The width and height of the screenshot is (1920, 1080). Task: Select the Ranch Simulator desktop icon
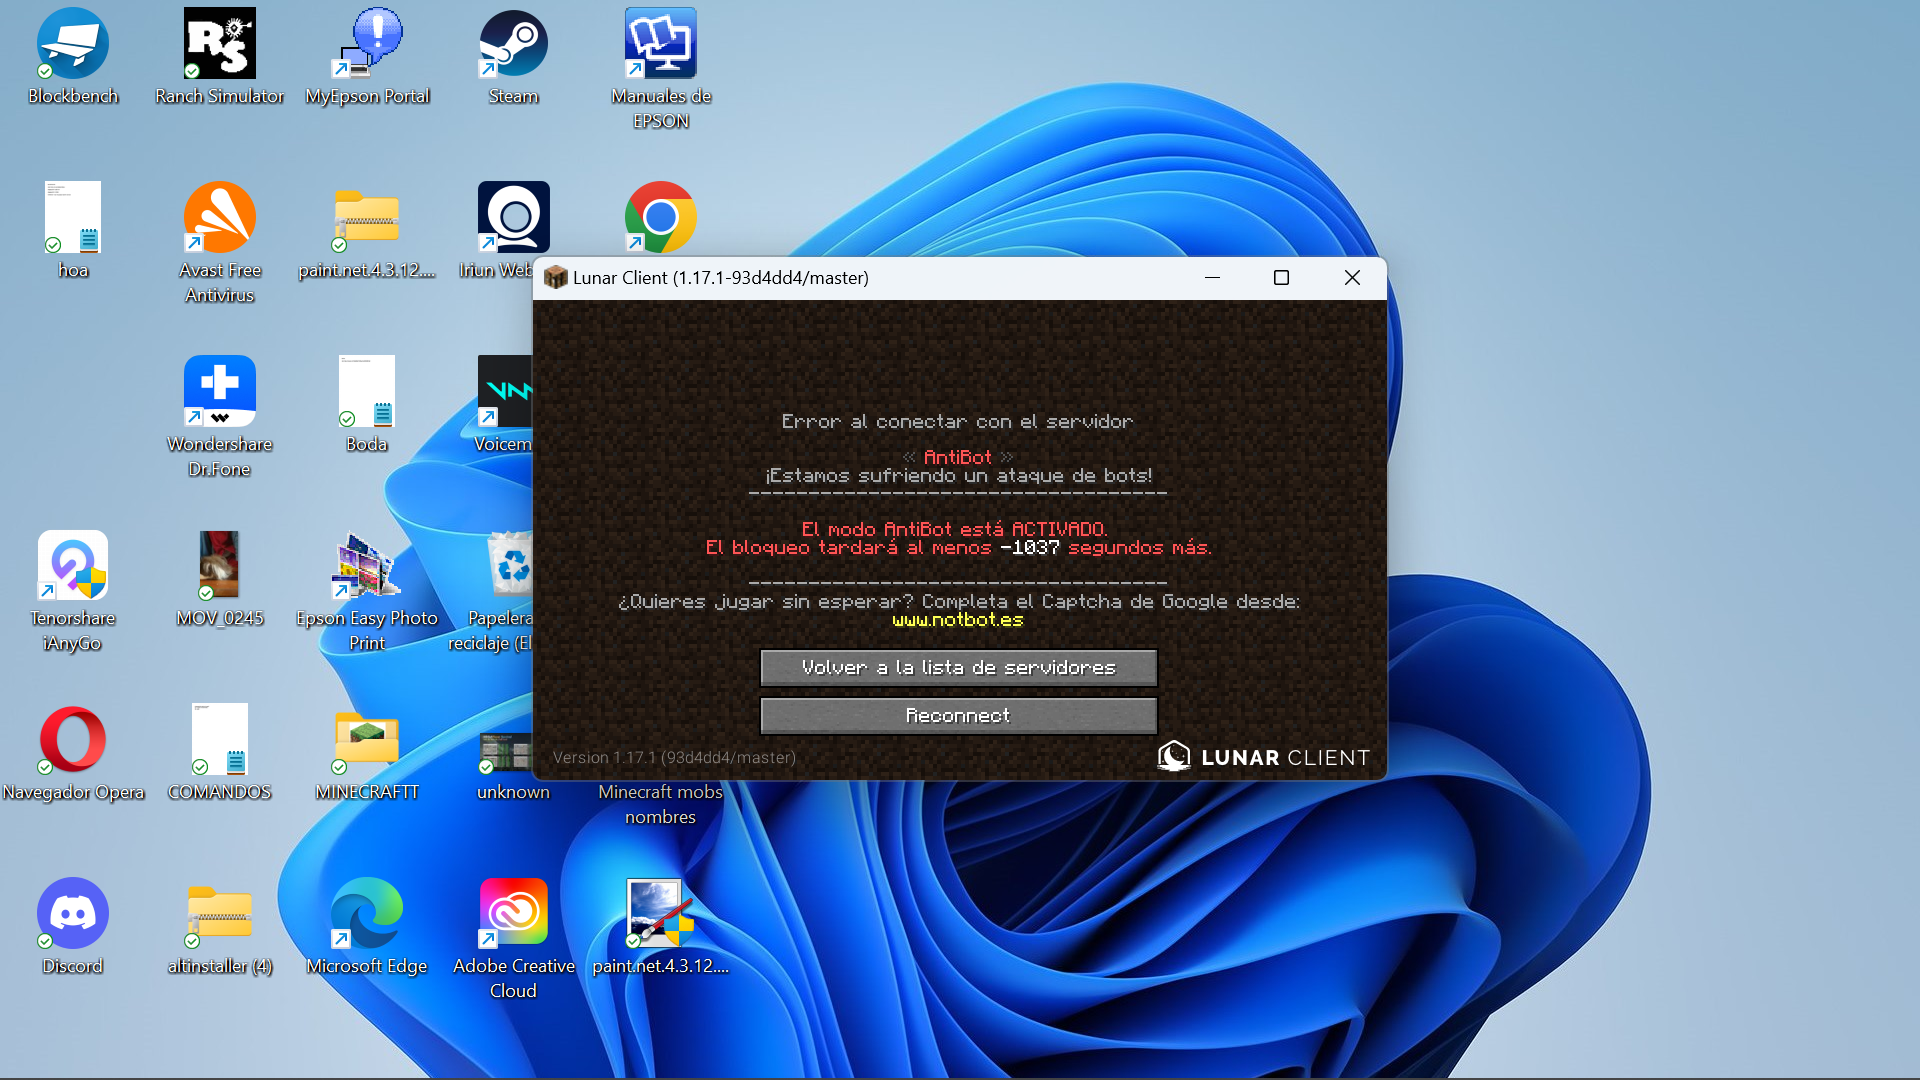point(220,45)
